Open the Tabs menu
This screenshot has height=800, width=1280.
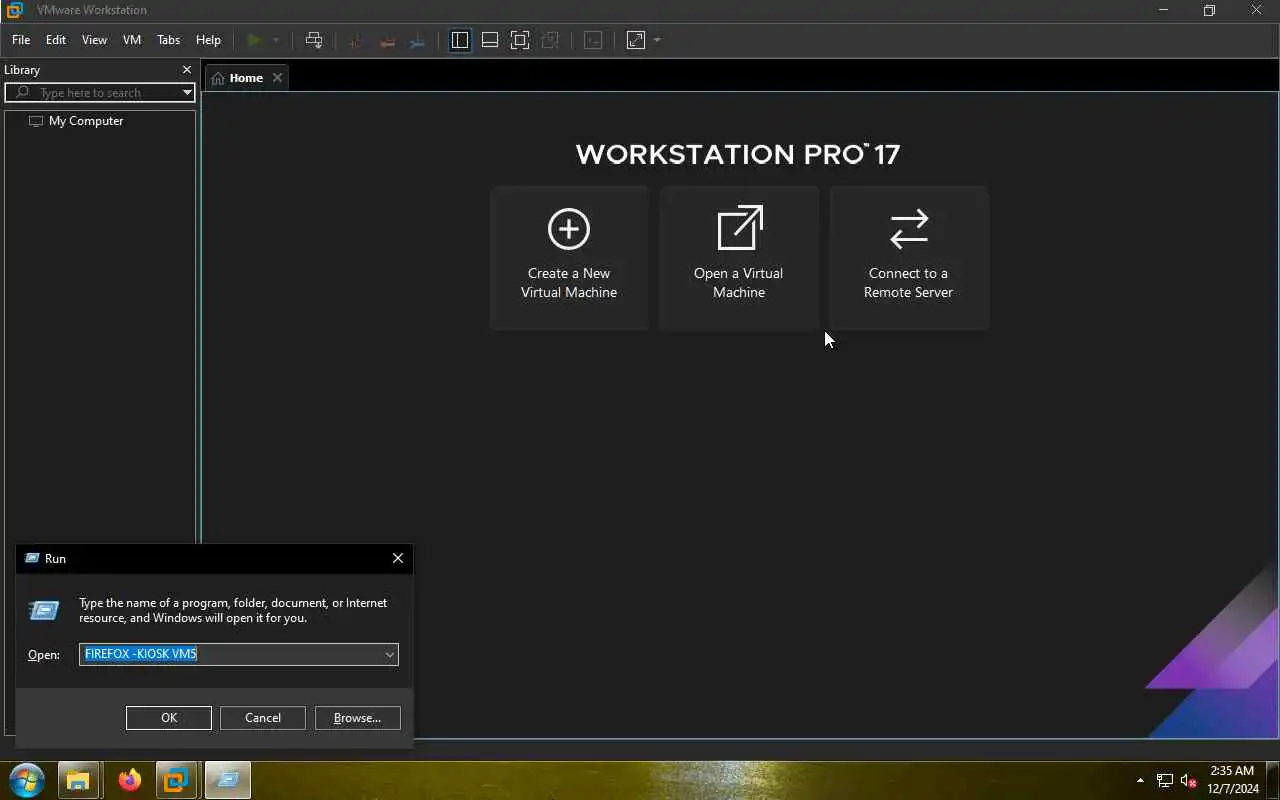[x=169, y=40]
